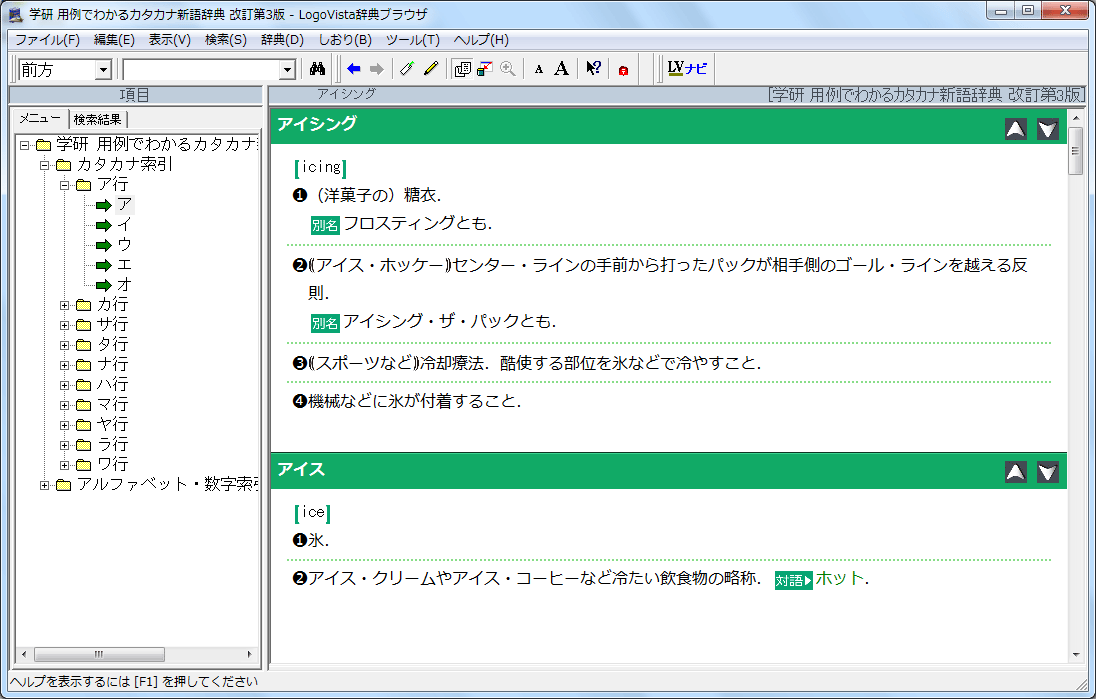Click the blue back arrow
Viewport: 1096px width, 699px height.
tap(353, 69)
